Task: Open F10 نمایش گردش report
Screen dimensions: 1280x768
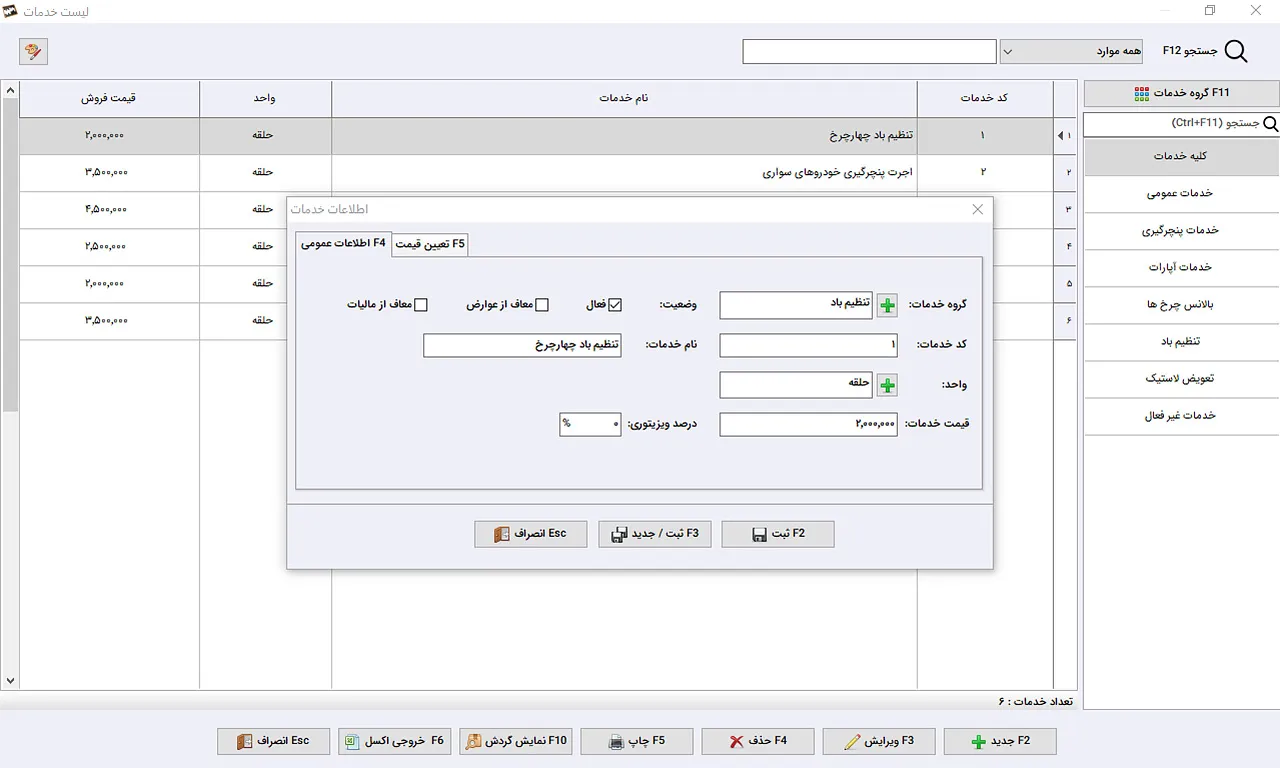Action: coord(516,741)
